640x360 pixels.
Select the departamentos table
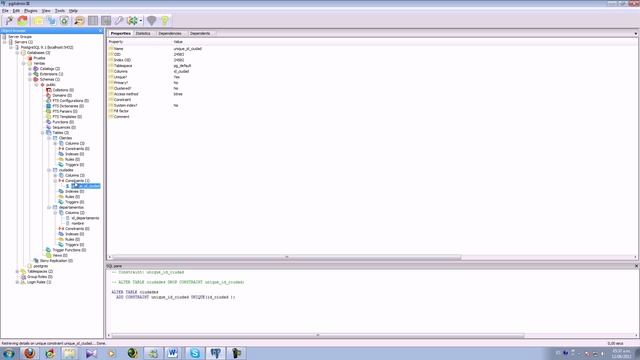pyautogui.click(x=71, y=207)
